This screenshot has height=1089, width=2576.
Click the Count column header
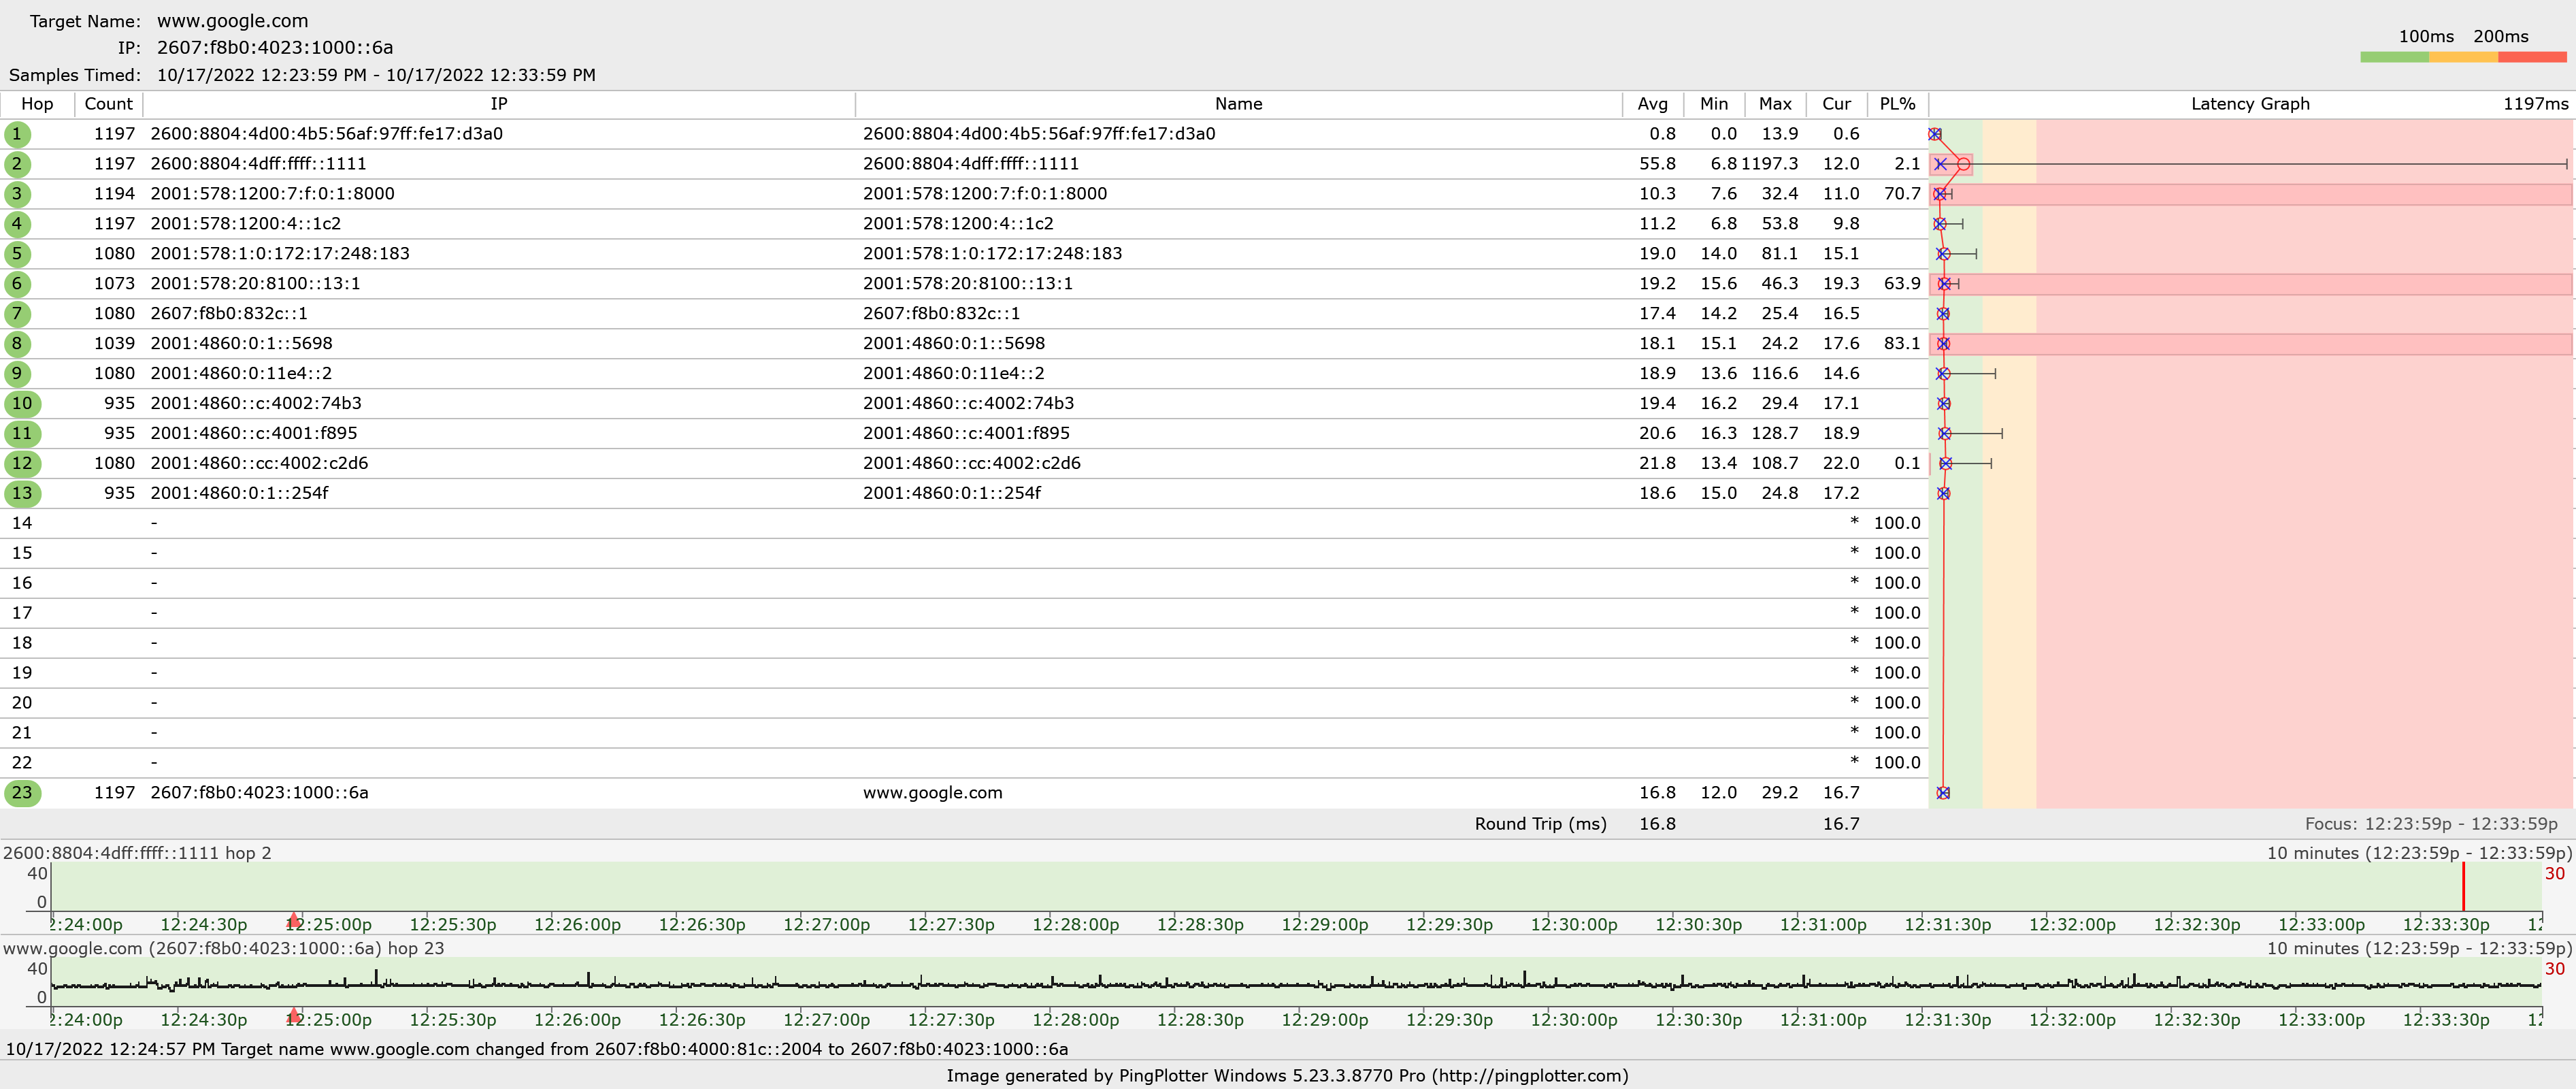pyautogui.click(x=108, y=104)
